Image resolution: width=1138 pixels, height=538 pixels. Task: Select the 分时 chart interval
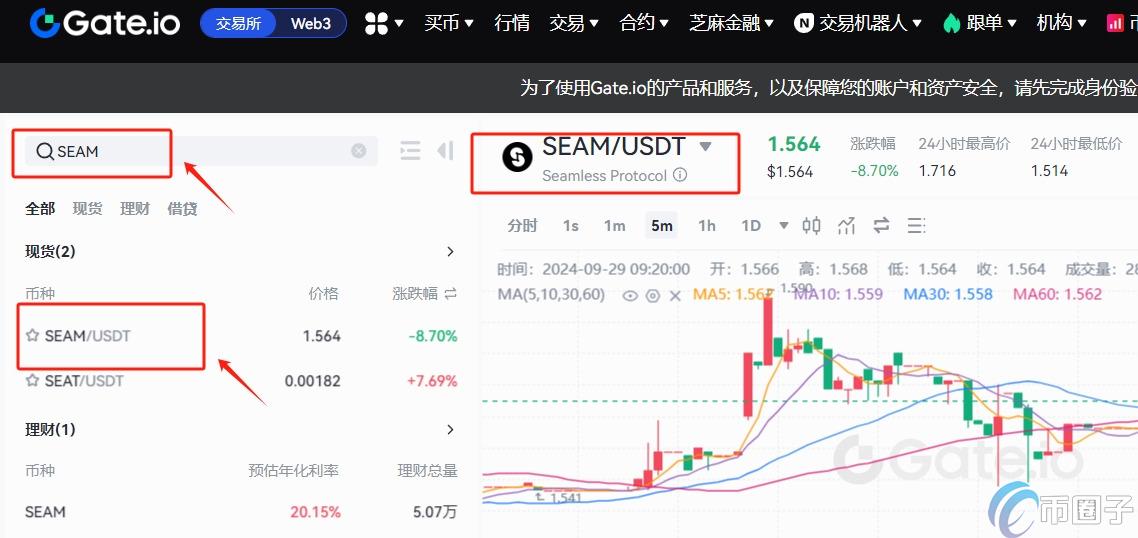click(523, 226)
